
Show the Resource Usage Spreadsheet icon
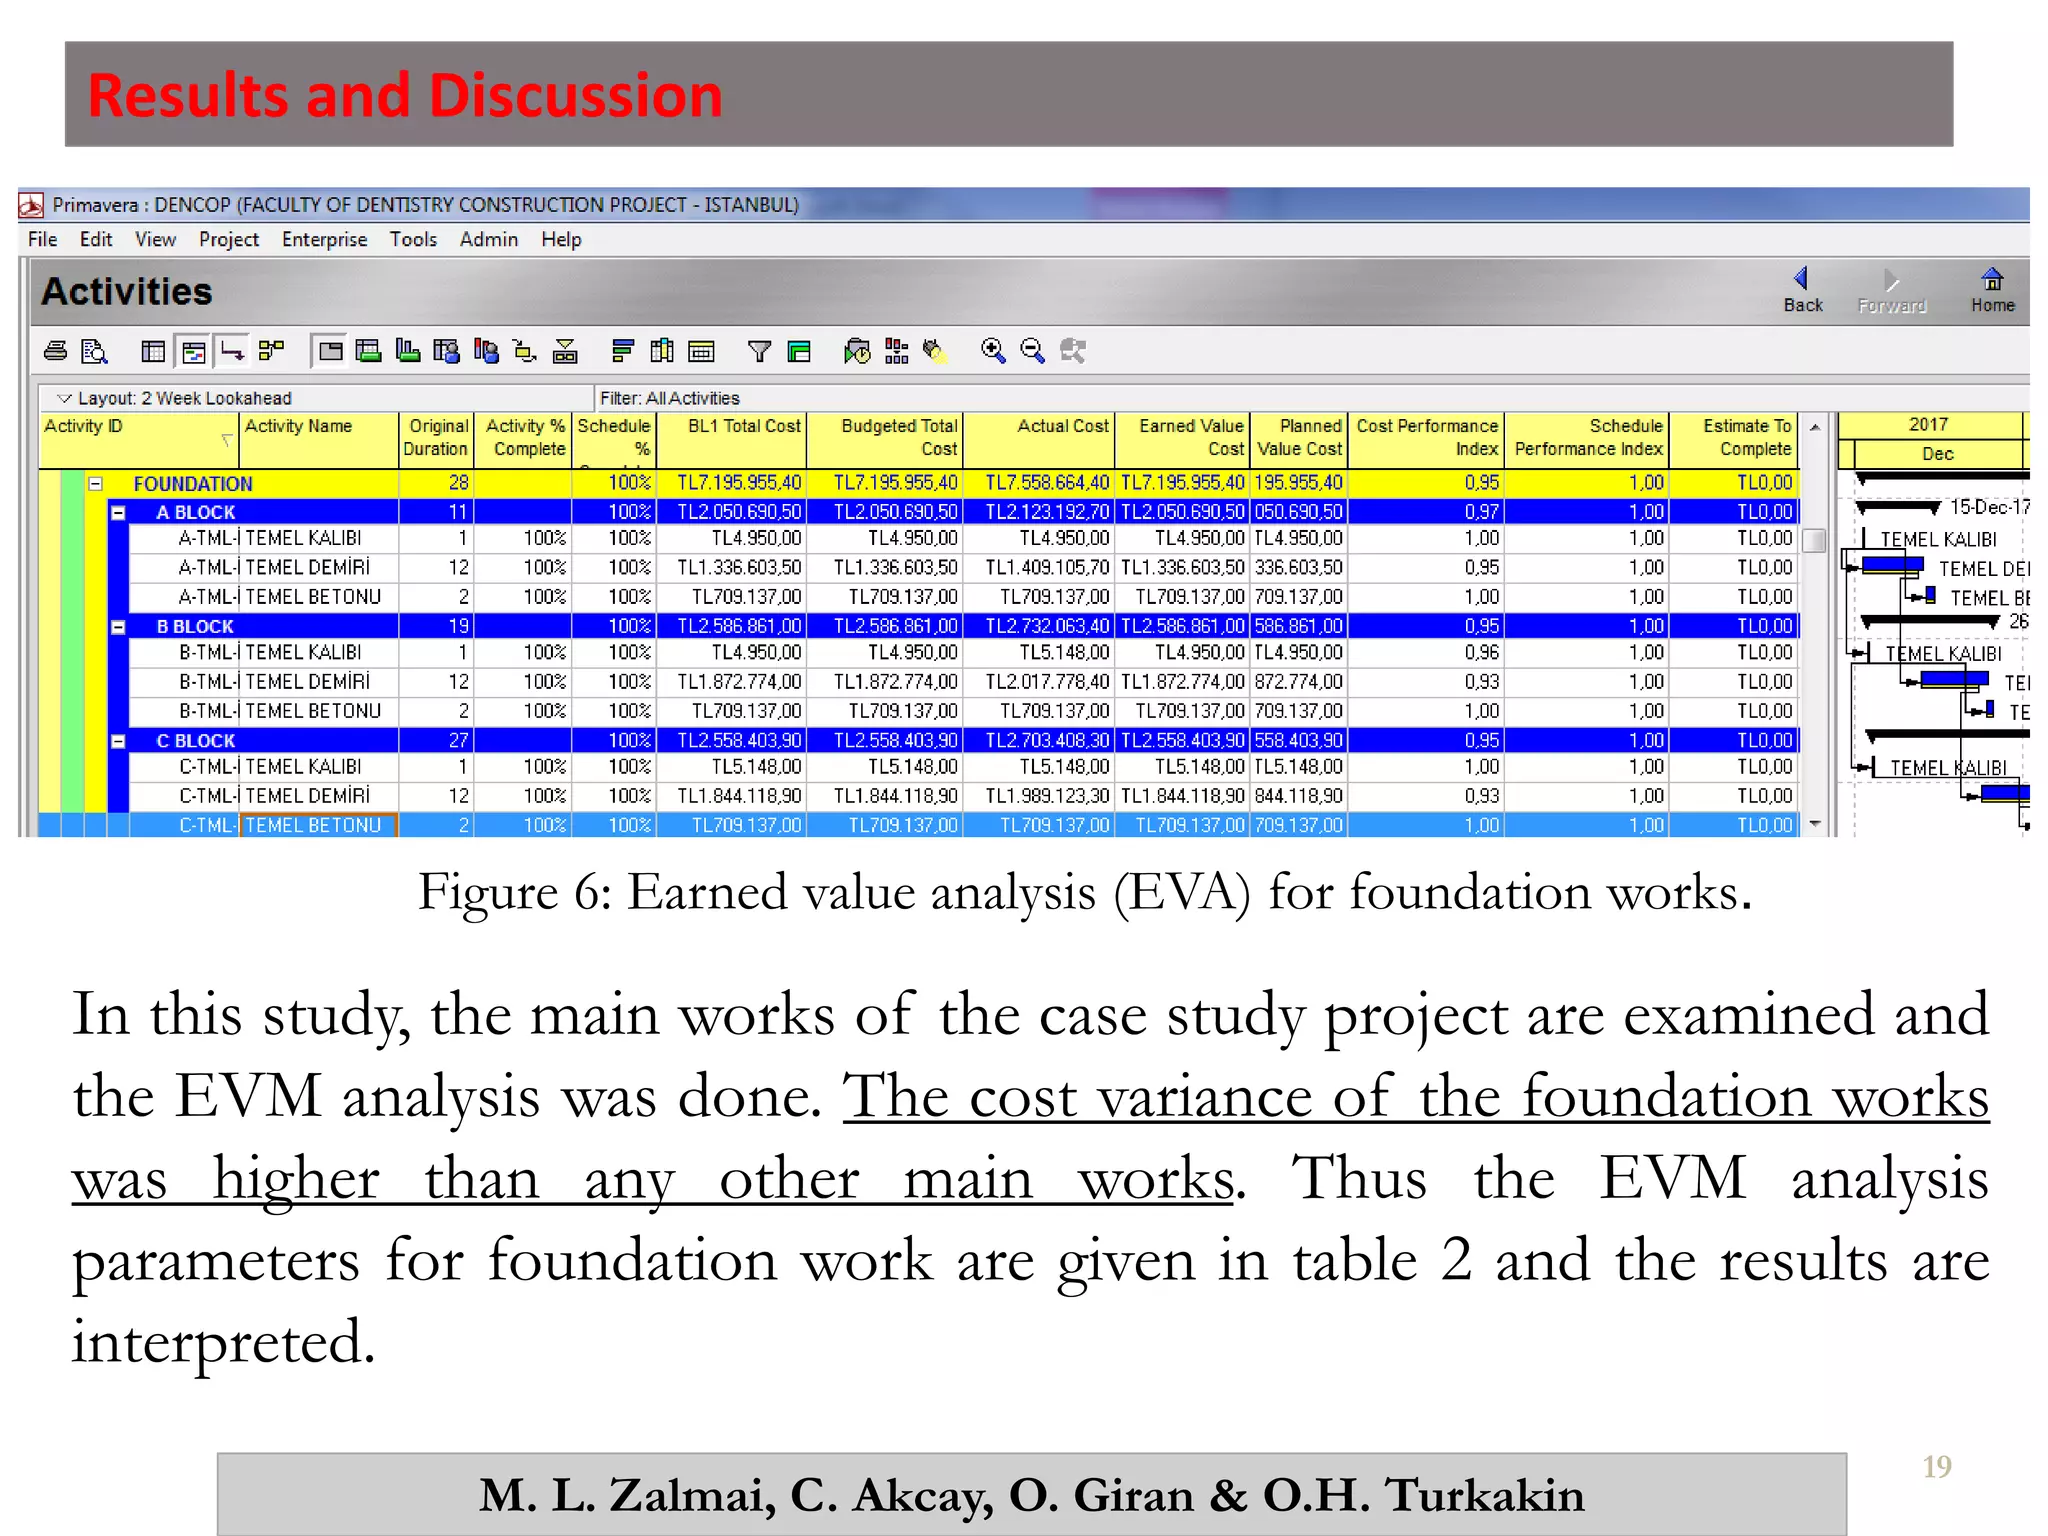pyautogui.click(x=447, y=351)
